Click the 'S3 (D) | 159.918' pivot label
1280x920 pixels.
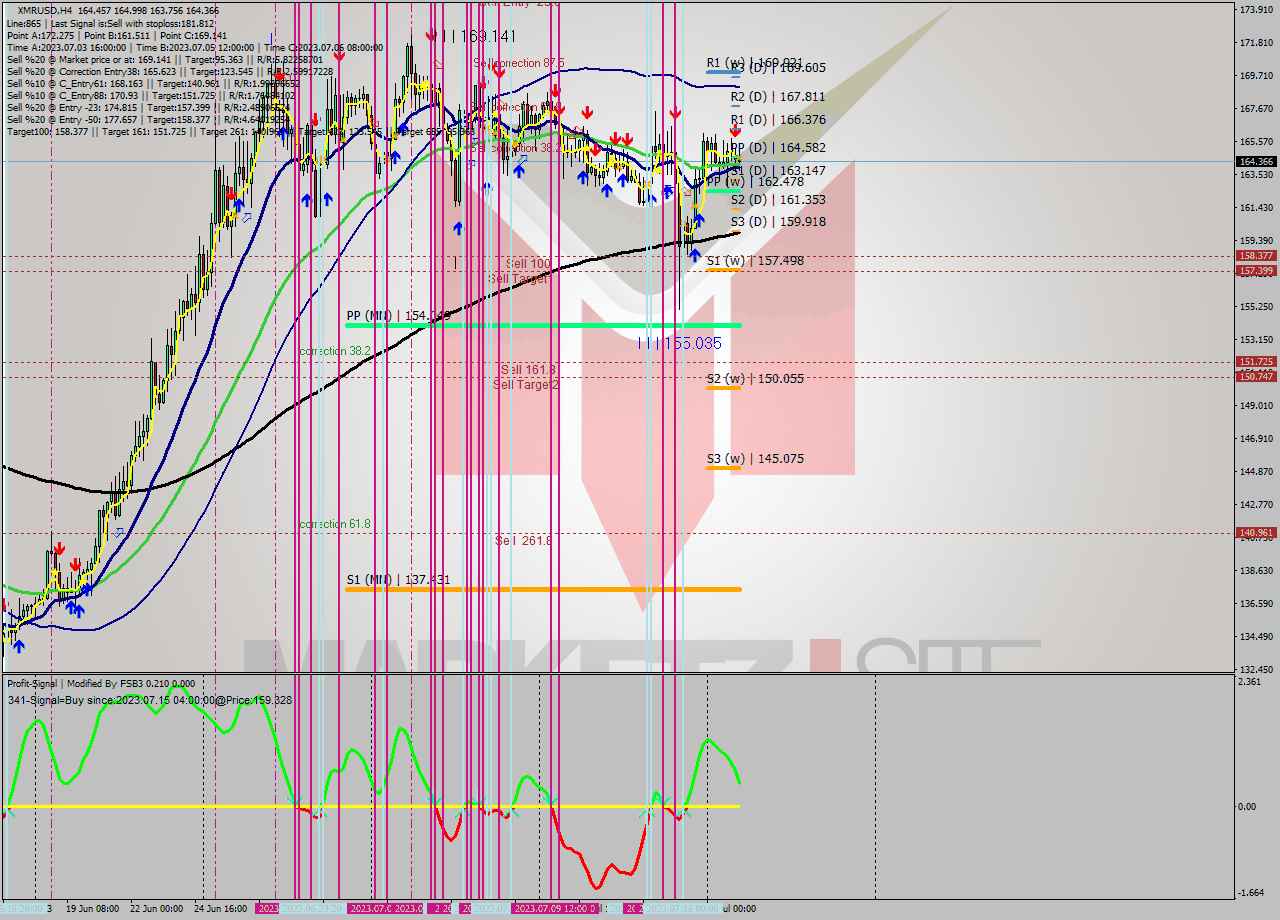tap(778, 222)
